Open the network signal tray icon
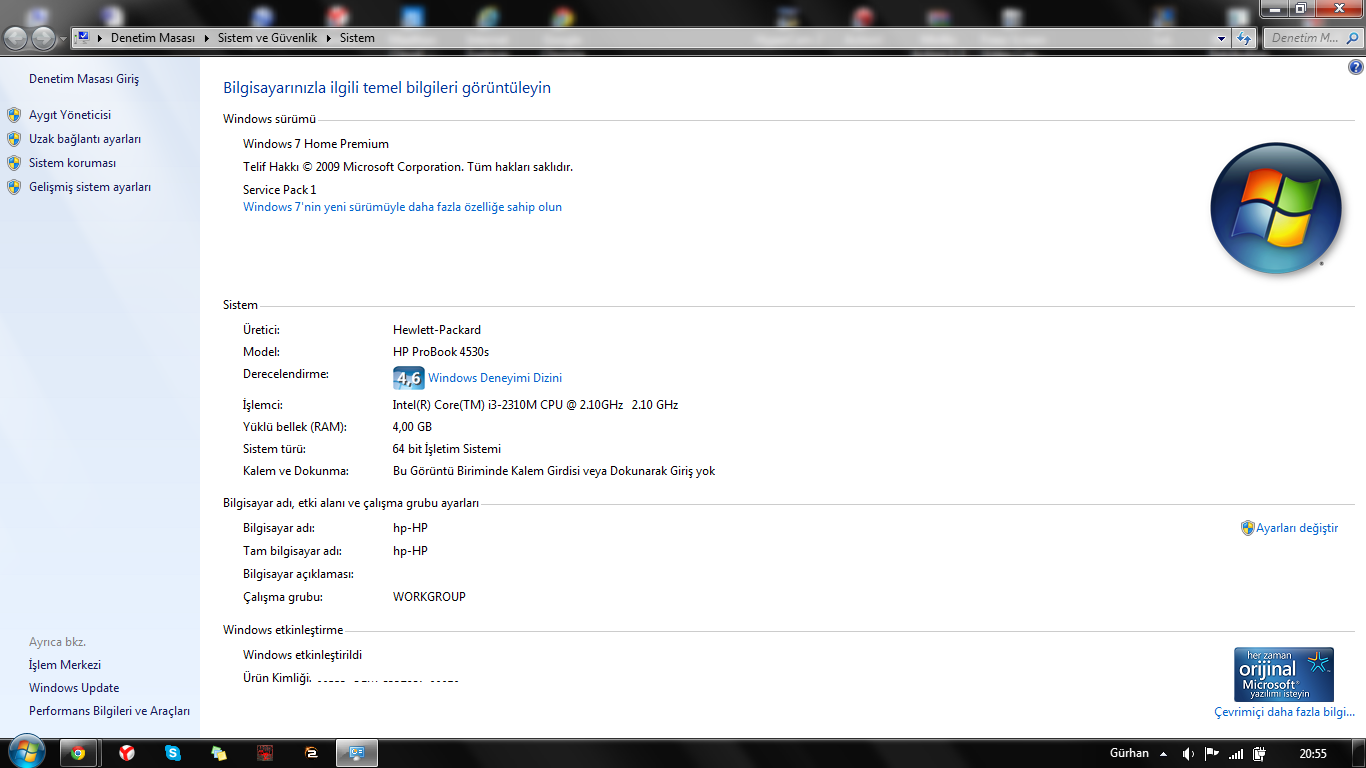The width and height of the screenshot is (1366, 768). 1236,754
